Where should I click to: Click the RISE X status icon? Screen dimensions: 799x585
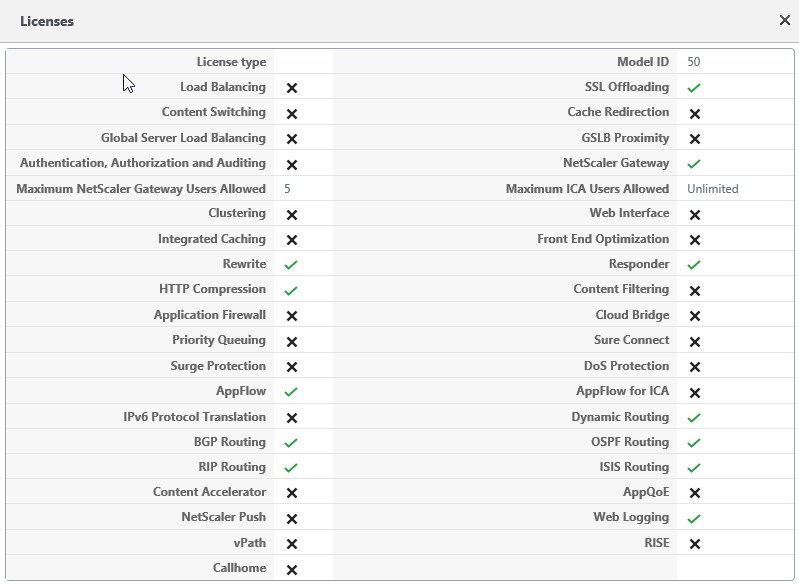click(x=695, y=544)
